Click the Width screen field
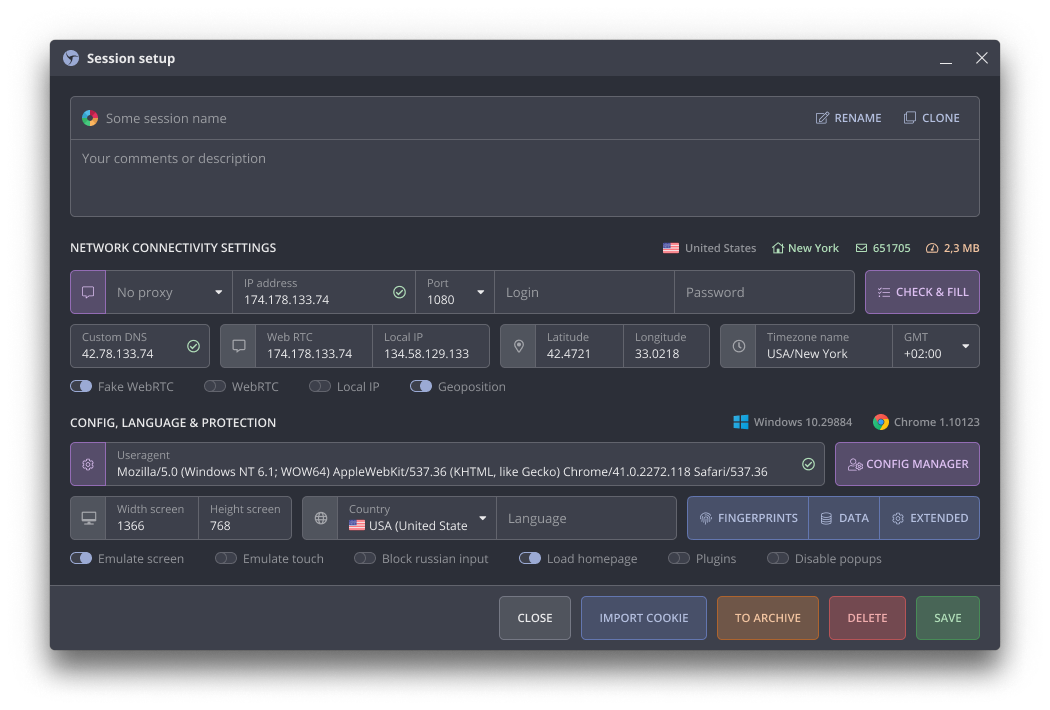 point(152,518)
